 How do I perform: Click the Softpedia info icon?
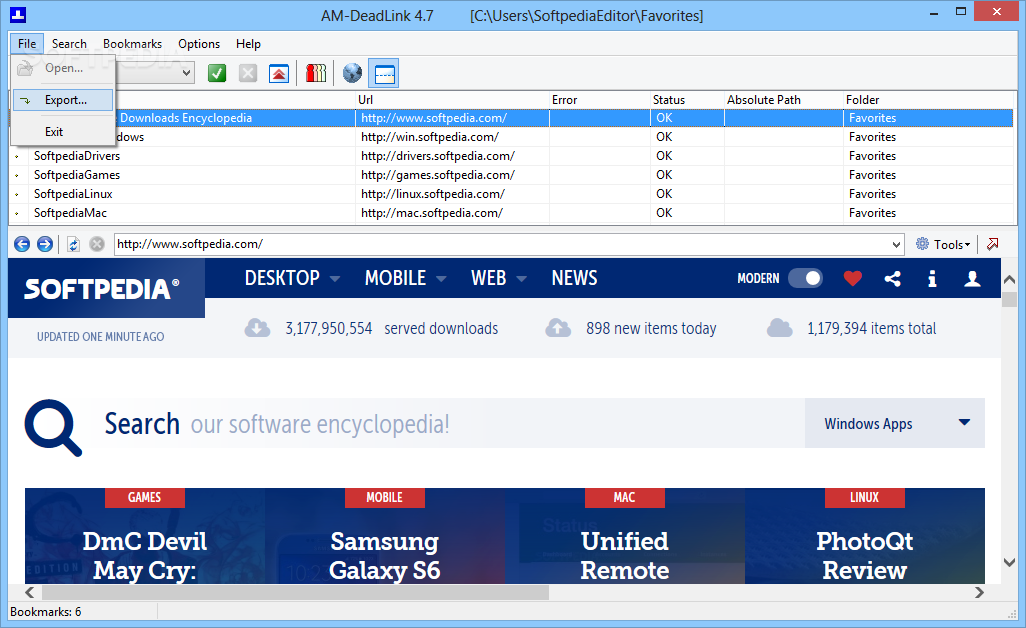click(932, 279)
